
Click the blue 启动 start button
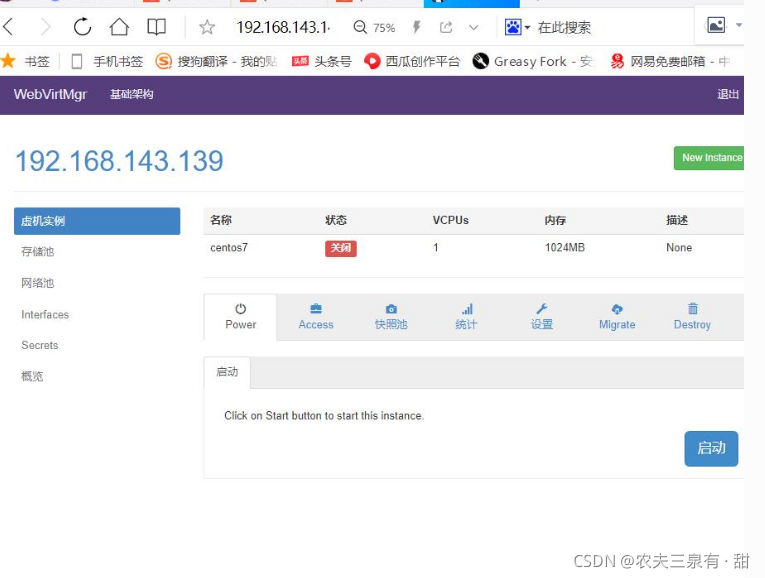click(711, 448)
